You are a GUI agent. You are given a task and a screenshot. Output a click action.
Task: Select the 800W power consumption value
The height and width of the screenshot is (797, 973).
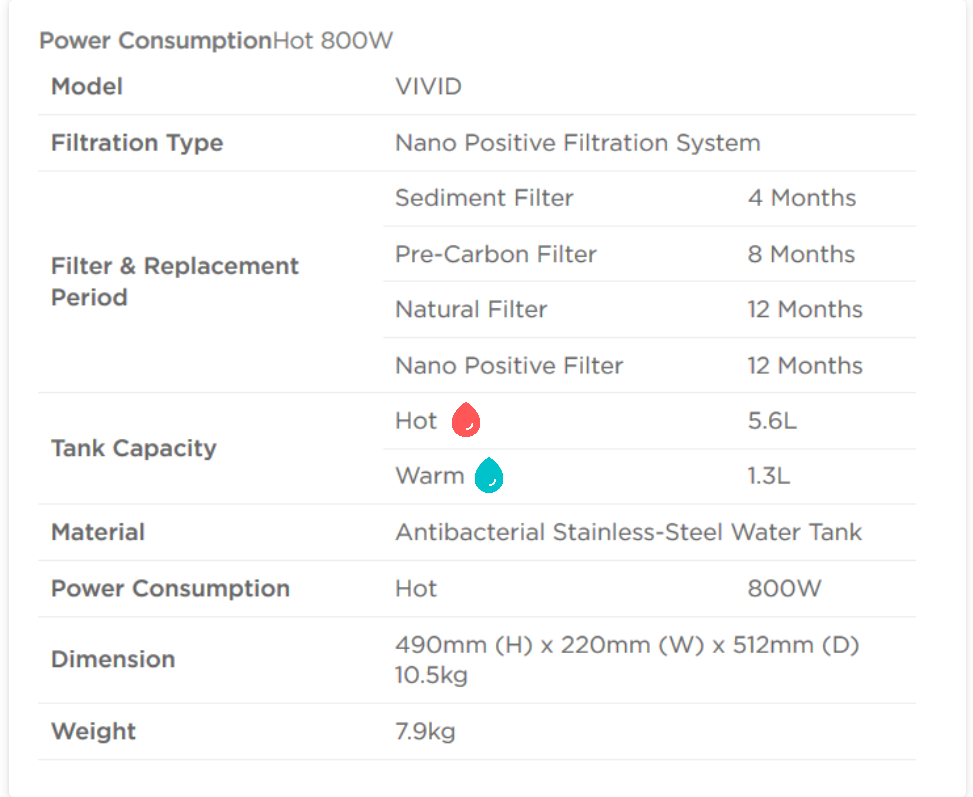tap(784, 588)
